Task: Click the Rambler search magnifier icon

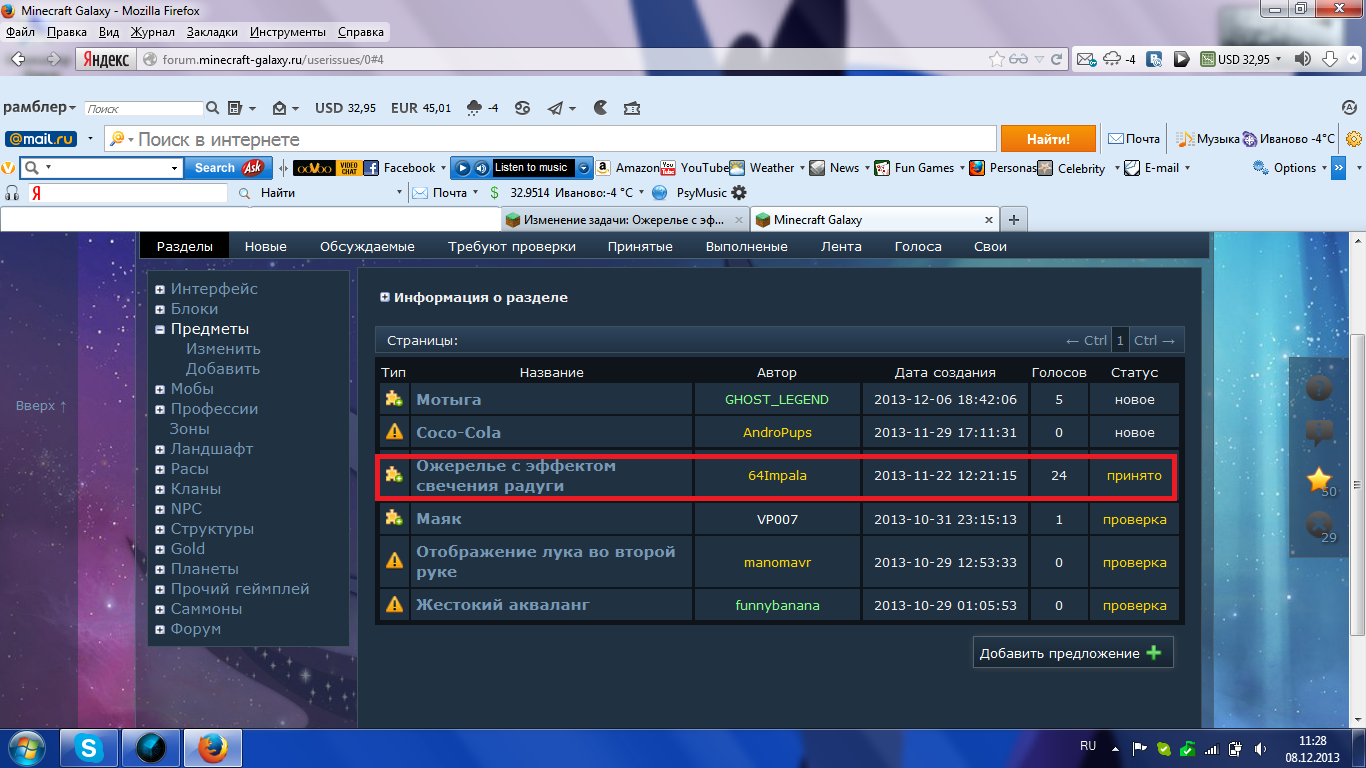Action: coord(212,108)
